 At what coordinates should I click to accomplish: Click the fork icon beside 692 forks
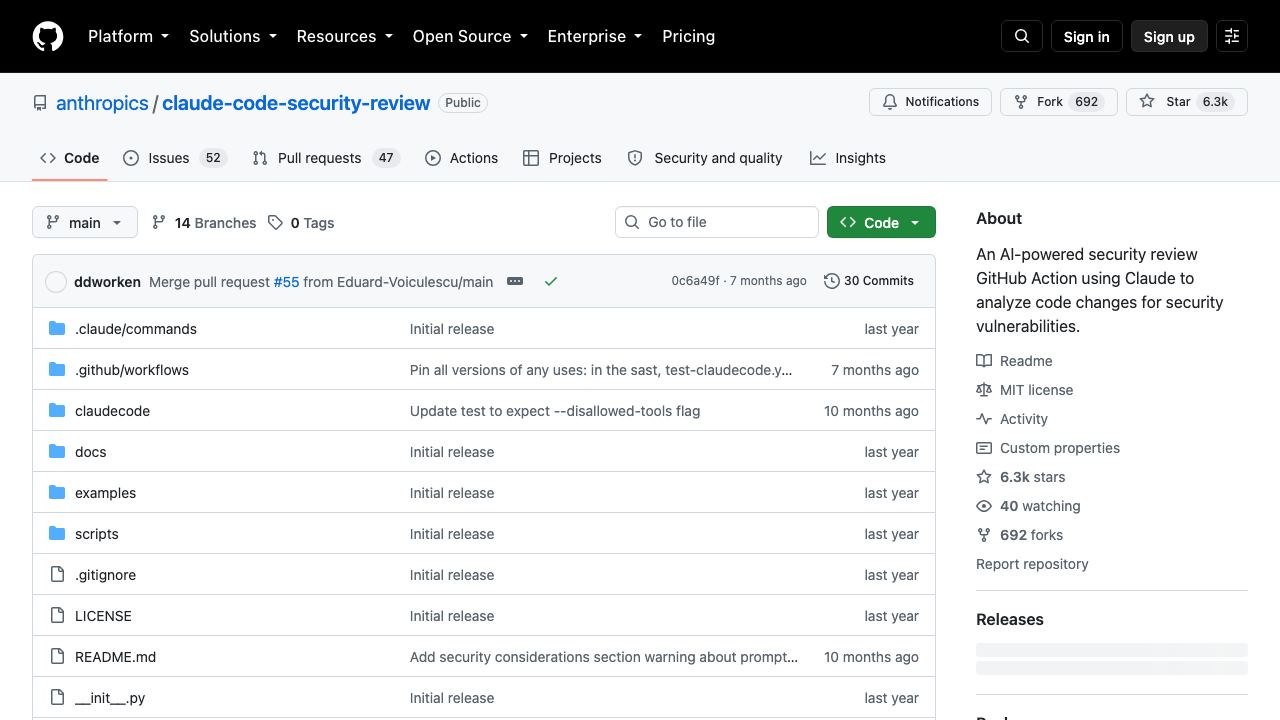pos(984,535)
